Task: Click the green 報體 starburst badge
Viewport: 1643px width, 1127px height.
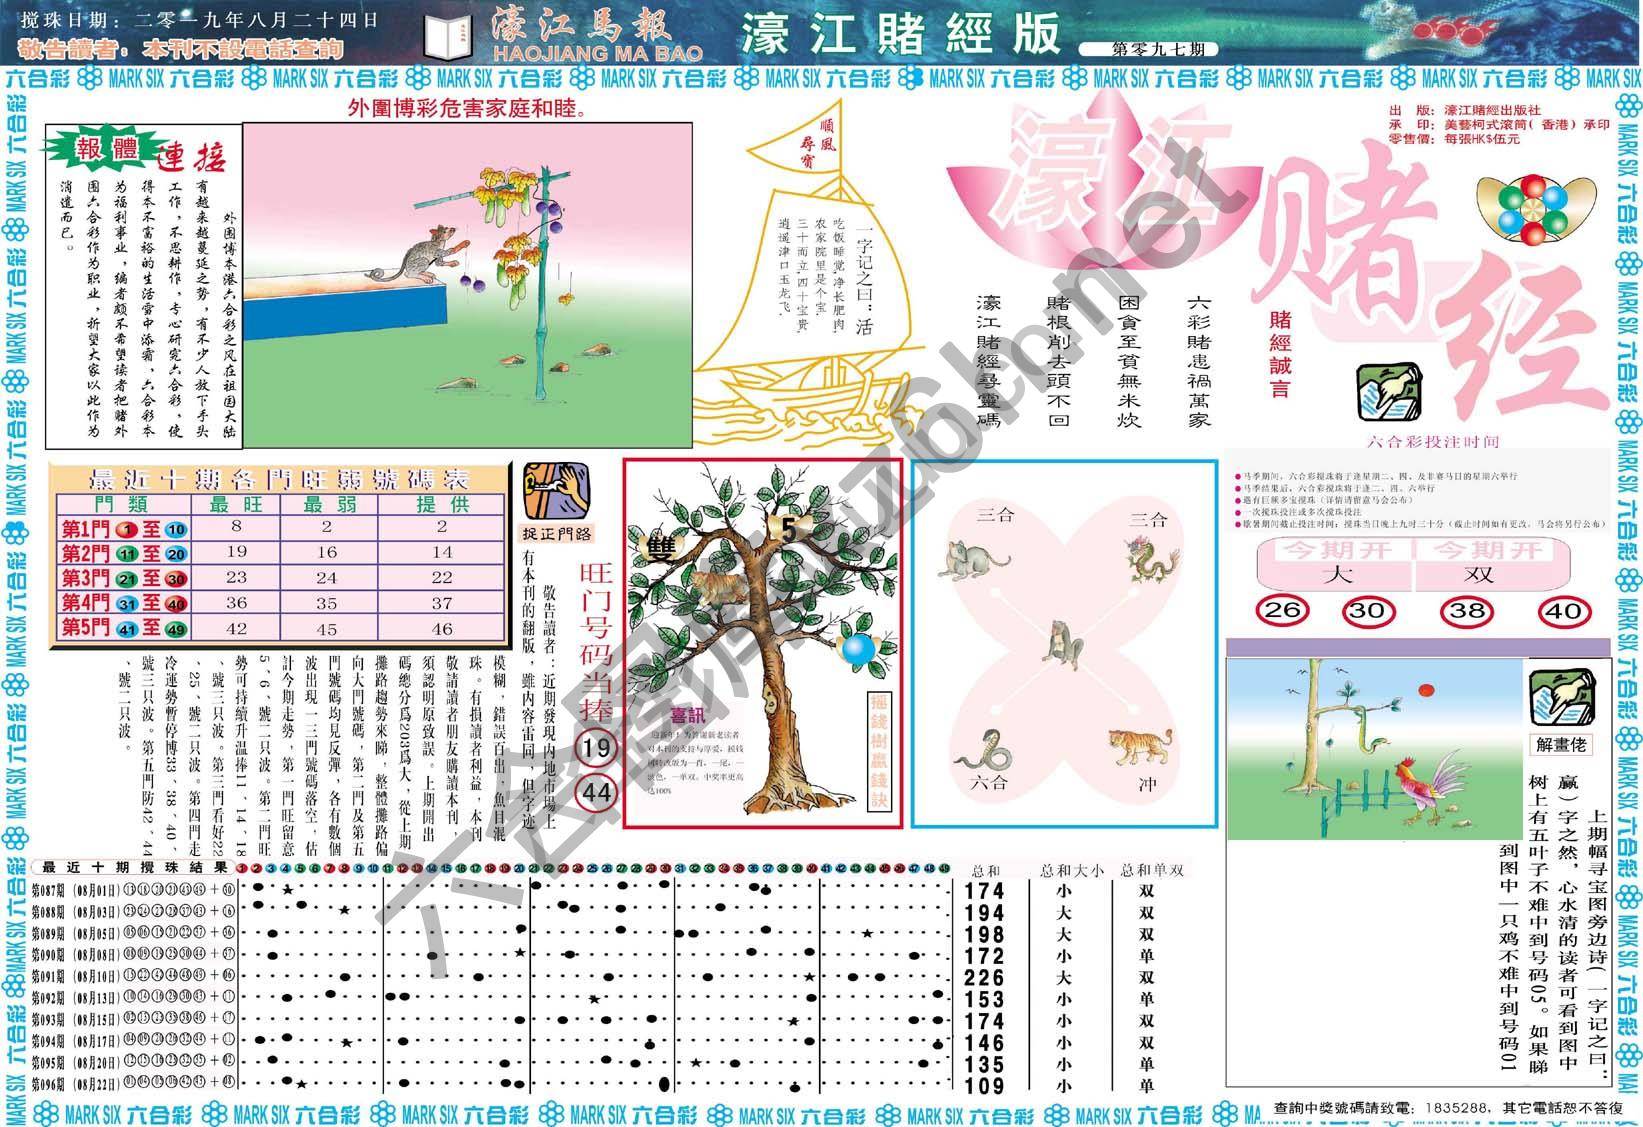Action: pyautogui.click(x=98, y=150)
